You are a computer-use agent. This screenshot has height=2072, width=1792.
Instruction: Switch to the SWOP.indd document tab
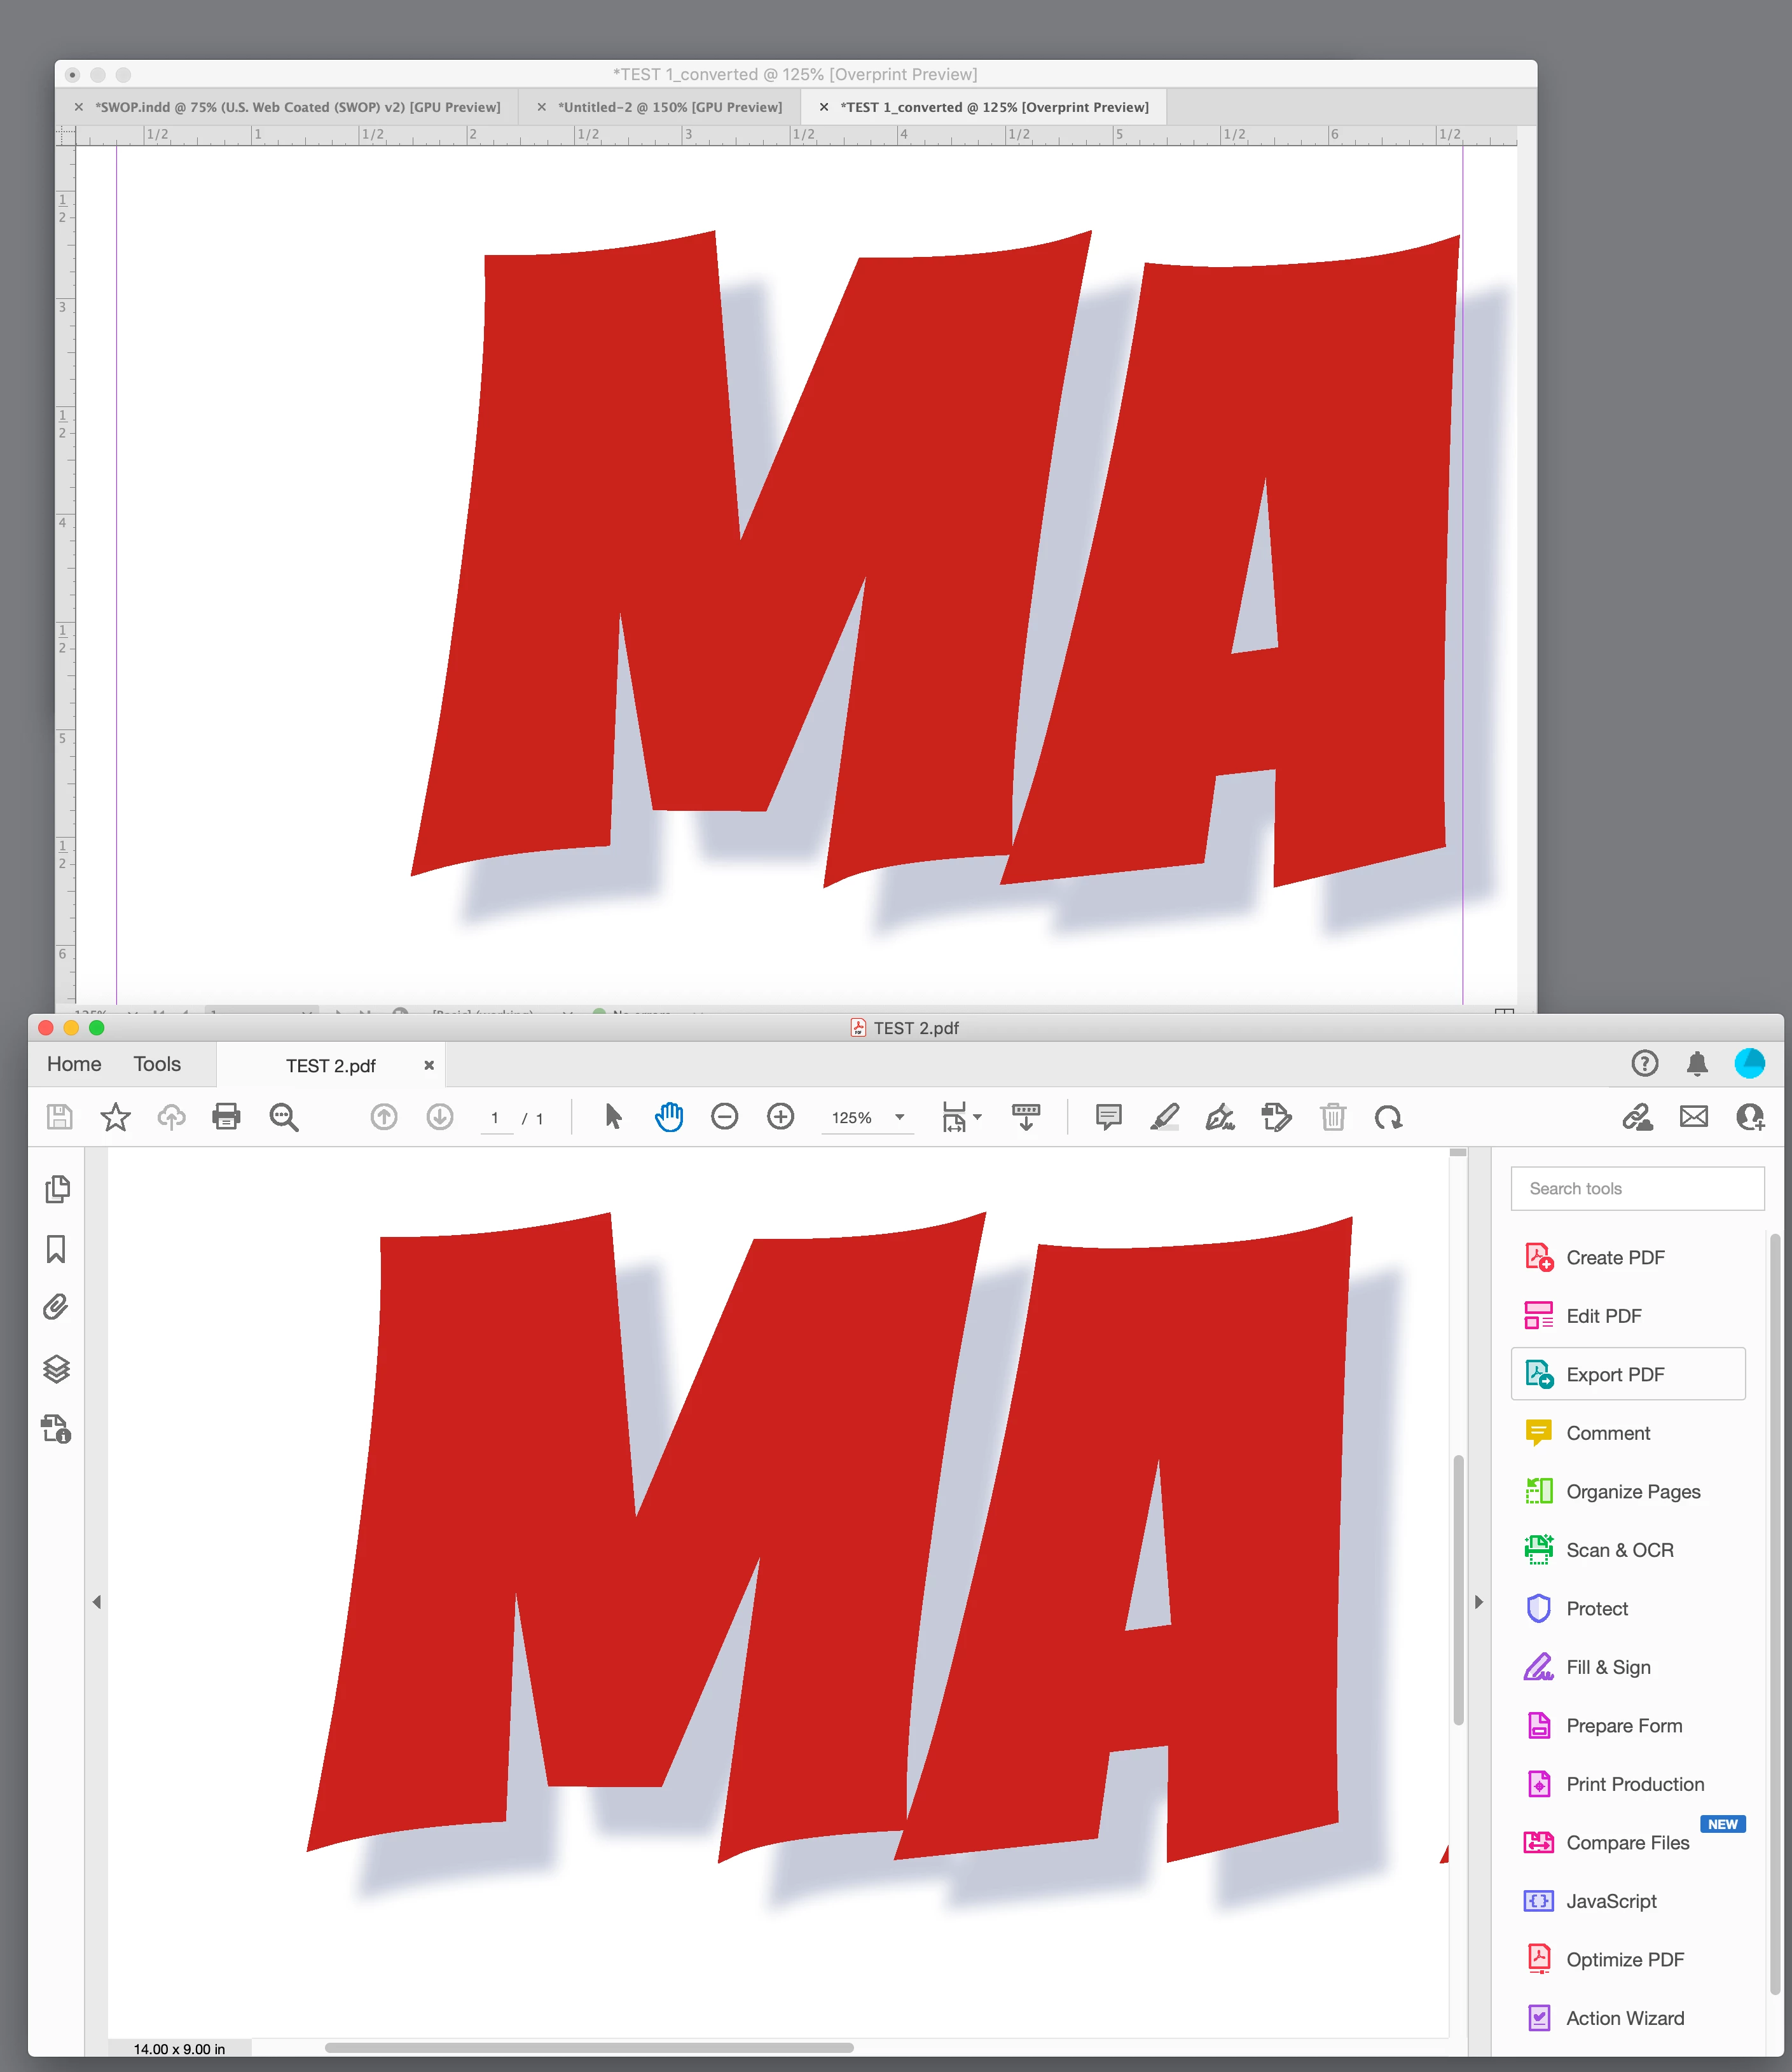(x=297, y=107)
